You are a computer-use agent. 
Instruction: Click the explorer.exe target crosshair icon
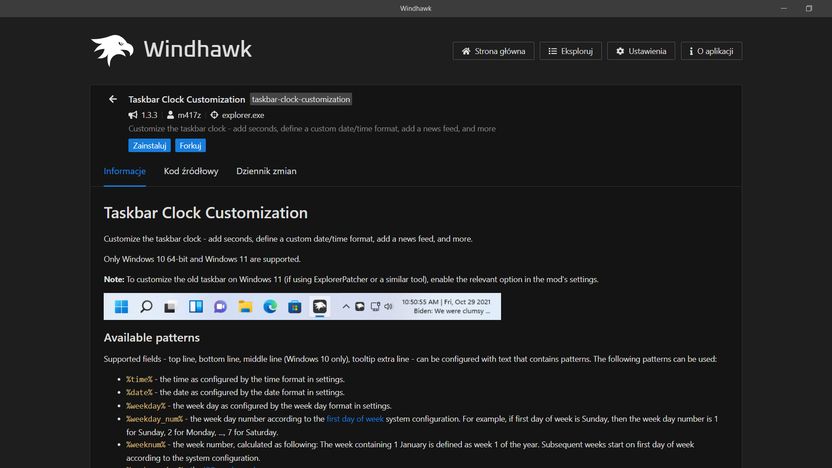[x=214, y=115]
